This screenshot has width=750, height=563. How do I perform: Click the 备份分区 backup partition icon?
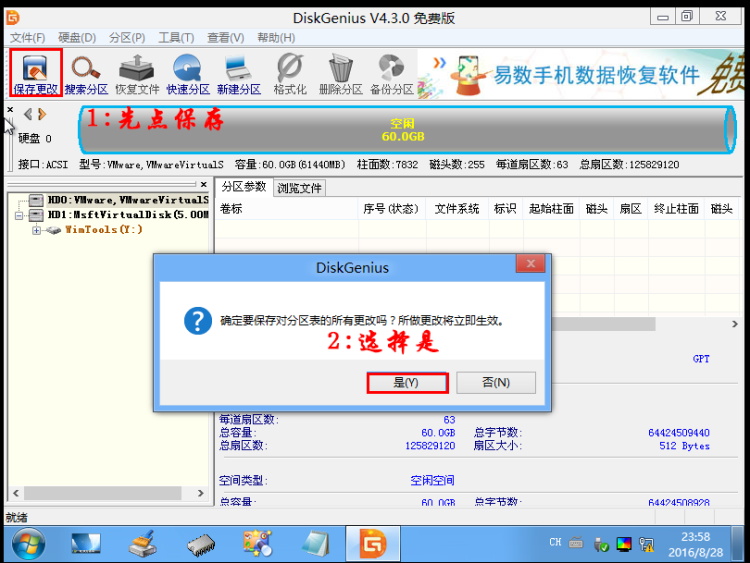[392, 74]
